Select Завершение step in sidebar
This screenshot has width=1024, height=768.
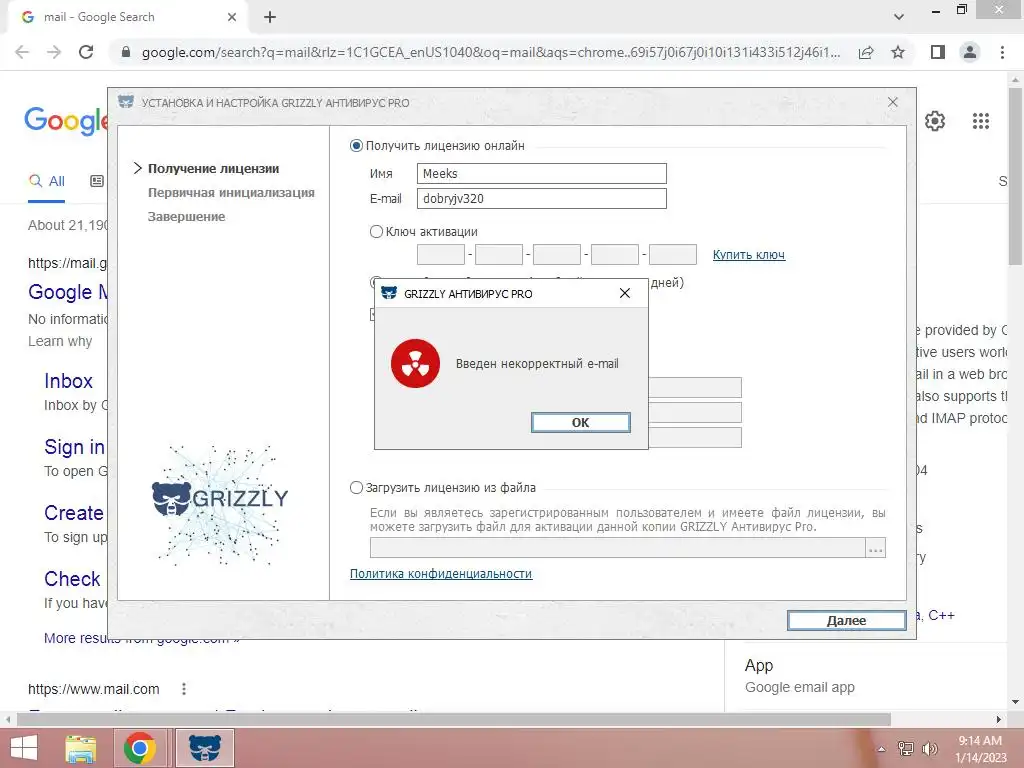pyautogui.click(x=186, y=217)
